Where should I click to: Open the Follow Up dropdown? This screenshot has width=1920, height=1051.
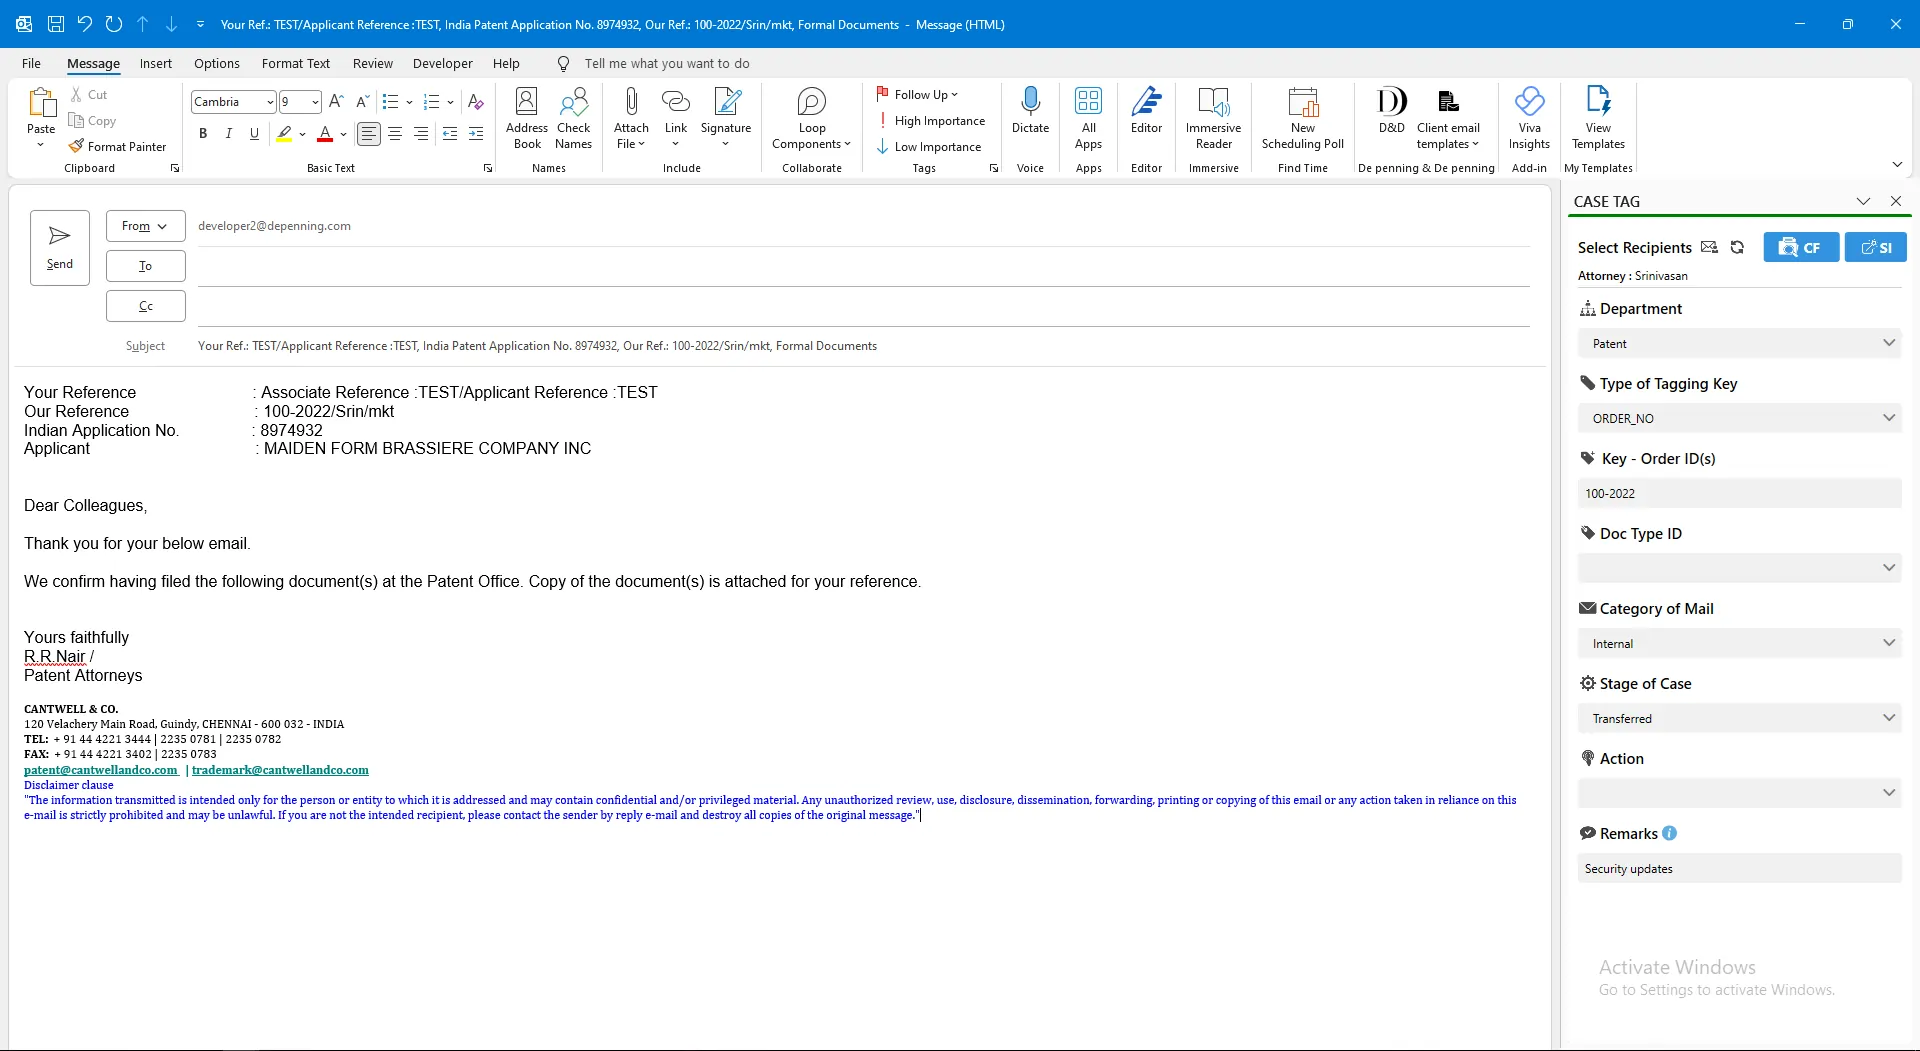click(x=917, y=95)
